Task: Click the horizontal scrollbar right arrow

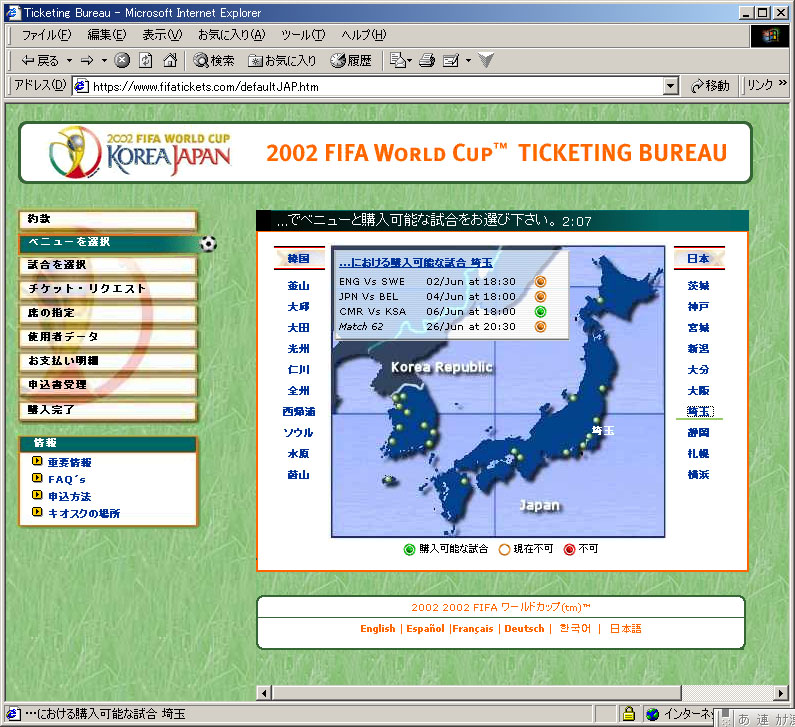Action: click(x=782, y=693)
